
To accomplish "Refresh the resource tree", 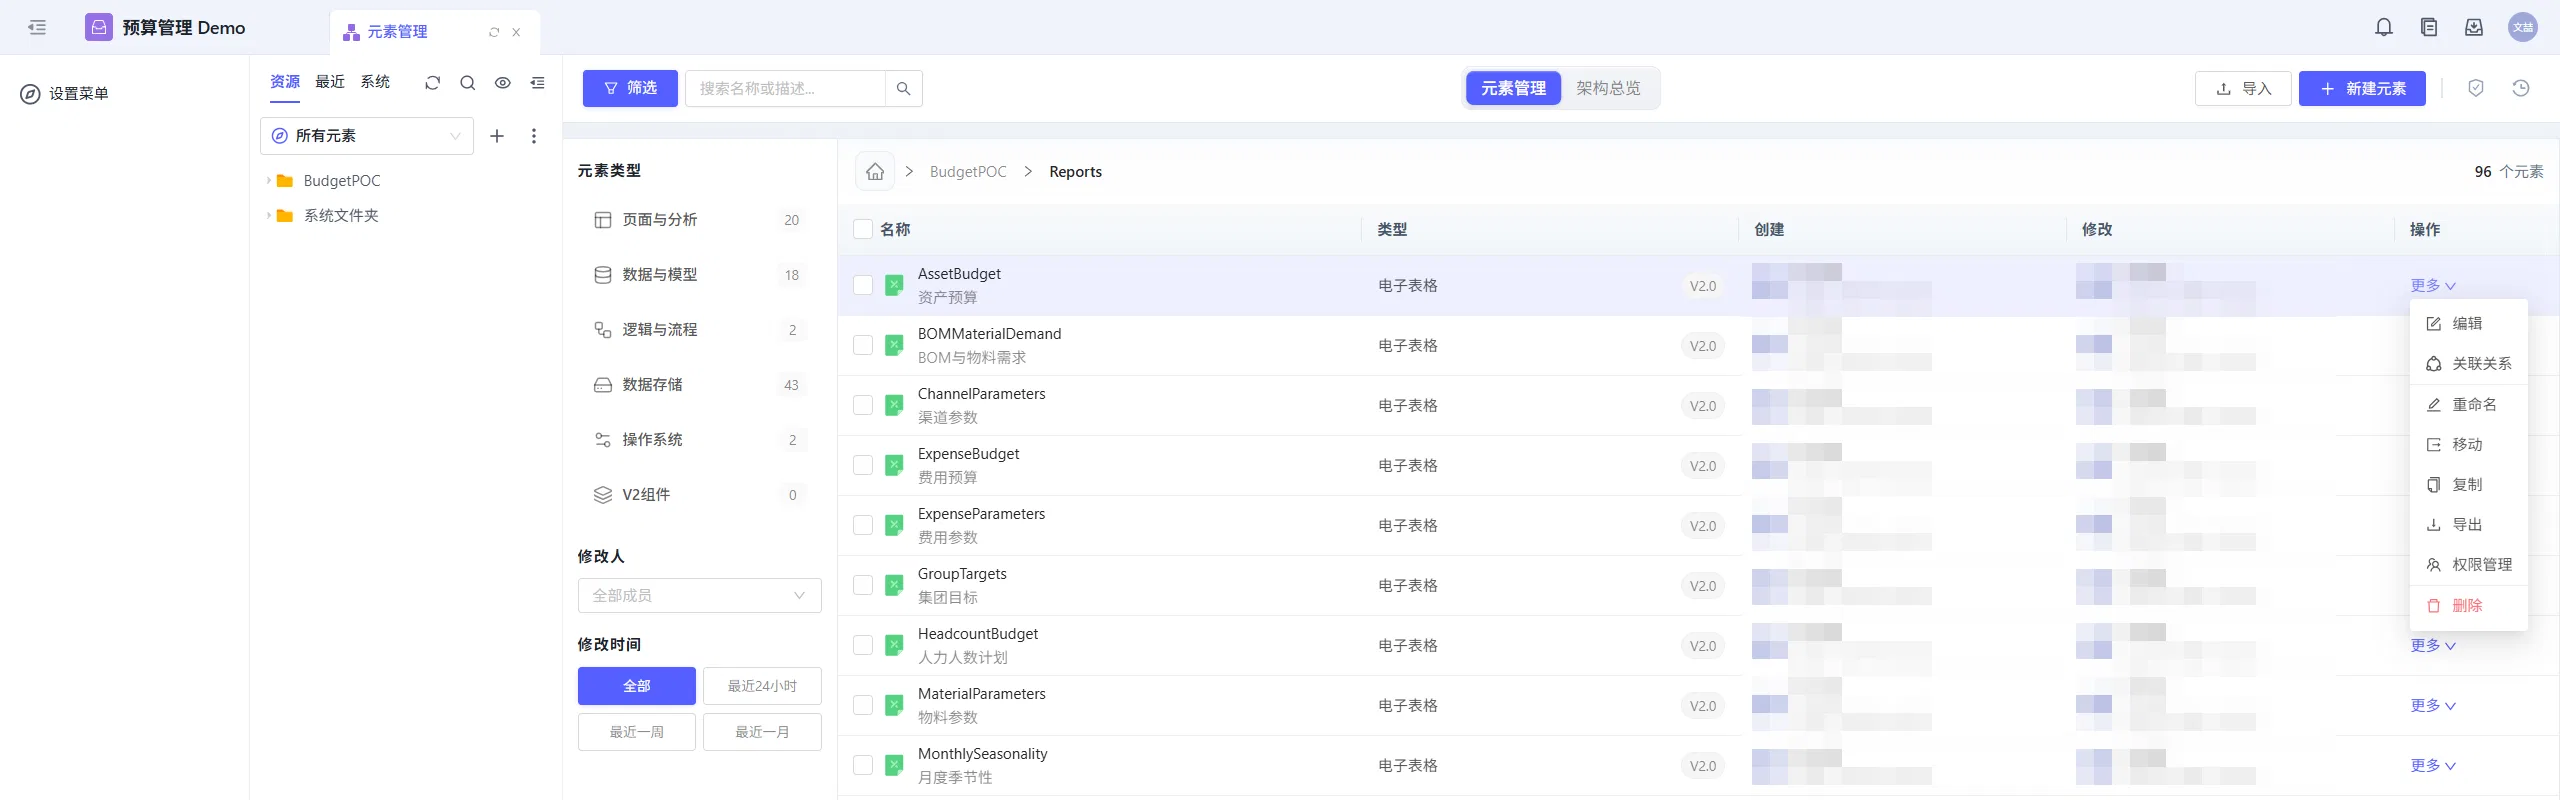I will pyautogui.click(x=432, y=83).
